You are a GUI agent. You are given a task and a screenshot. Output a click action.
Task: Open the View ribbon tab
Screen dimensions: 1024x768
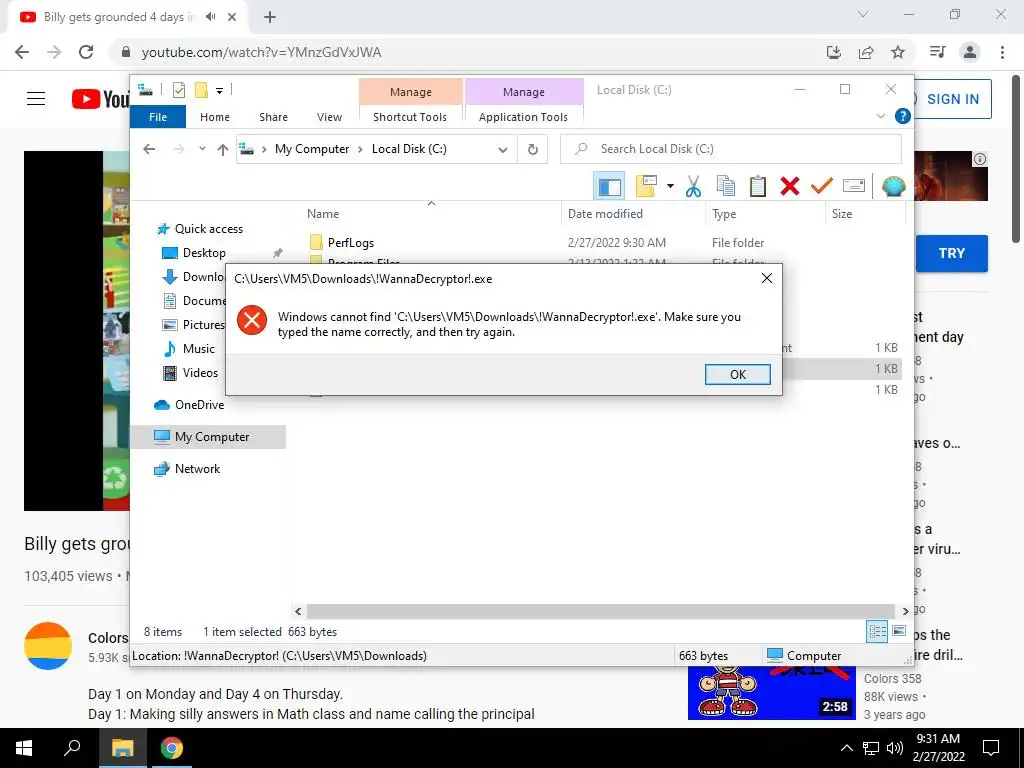329,117
